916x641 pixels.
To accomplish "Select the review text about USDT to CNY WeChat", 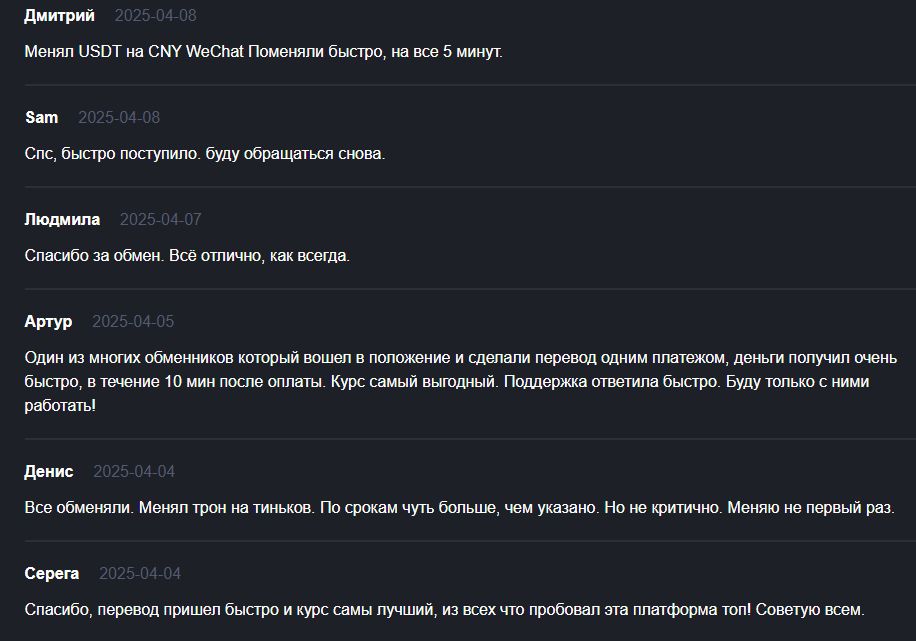I will coord(263,52).
